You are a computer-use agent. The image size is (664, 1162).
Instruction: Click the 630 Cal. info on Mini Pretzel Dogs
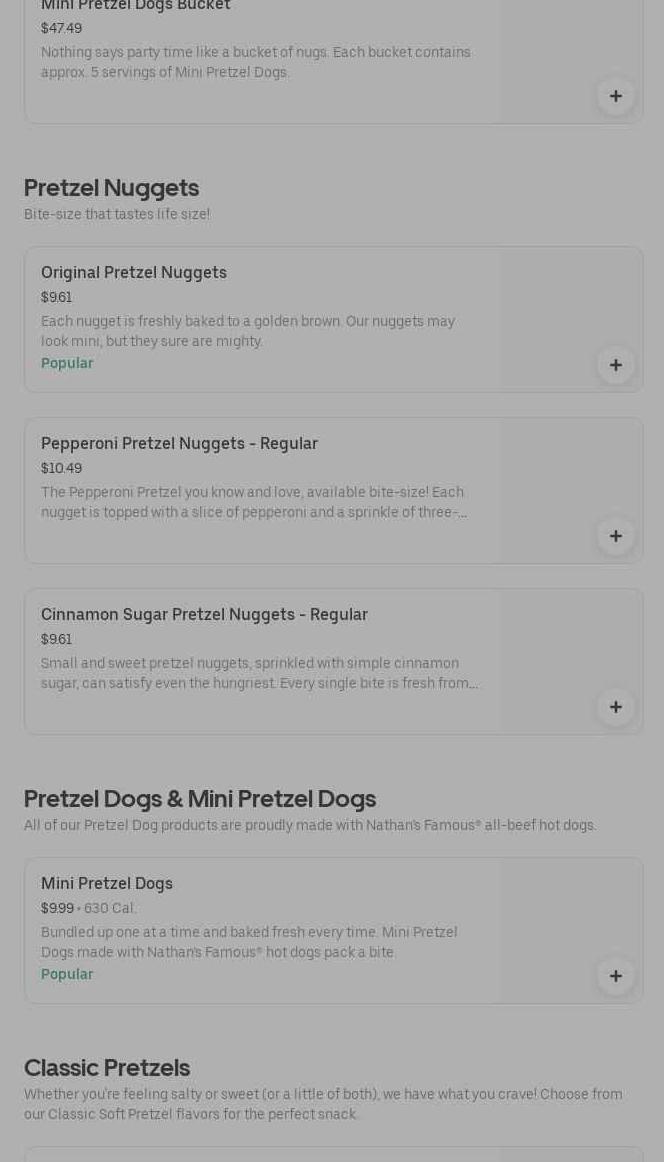click(110, 908)
